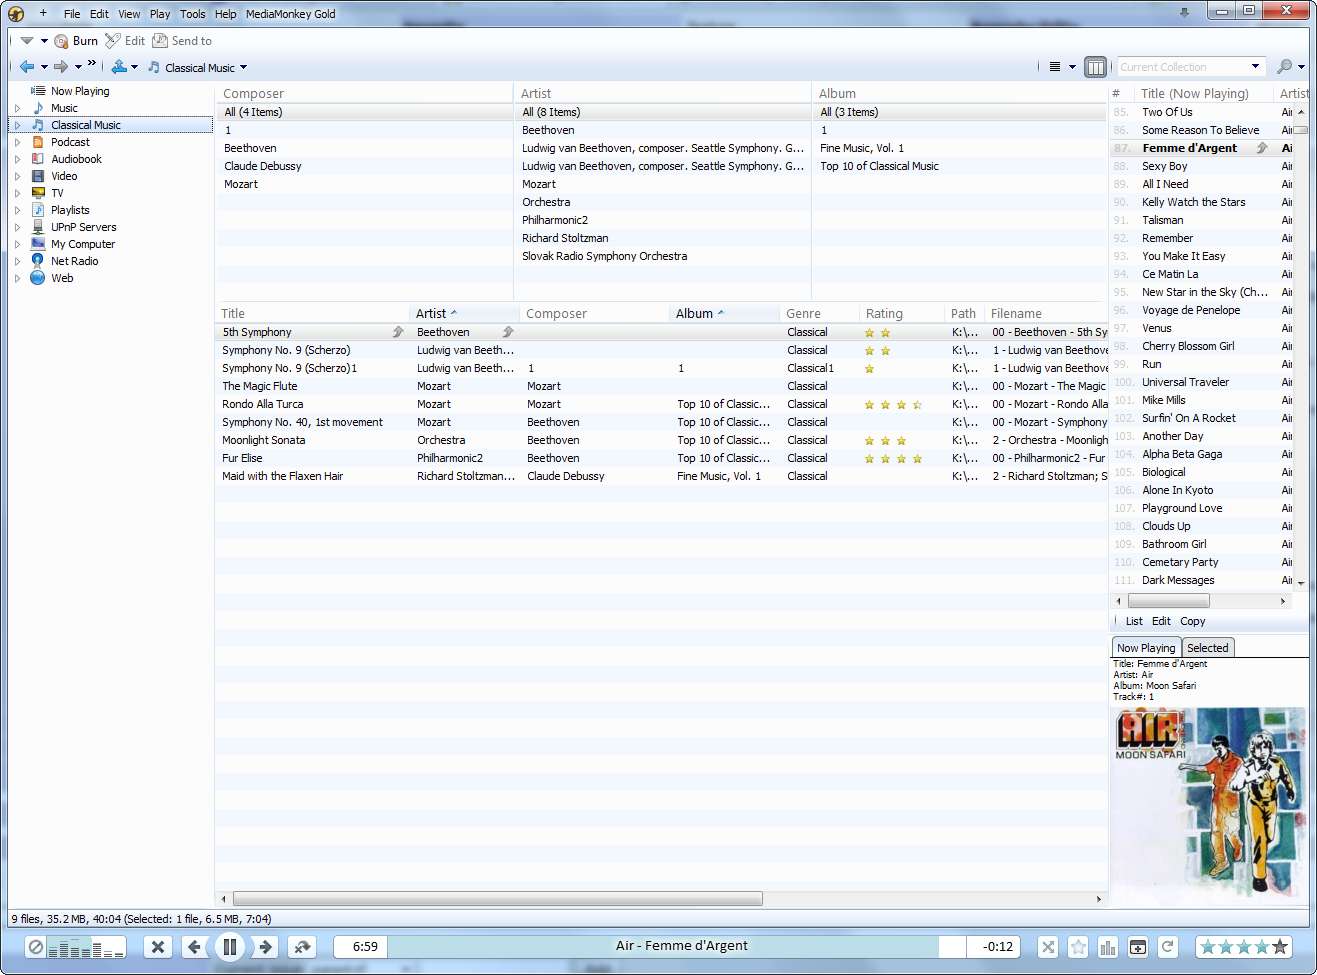Click the back navigation arrow
The width and height of the screenshot is (1317, 975).
27,67
